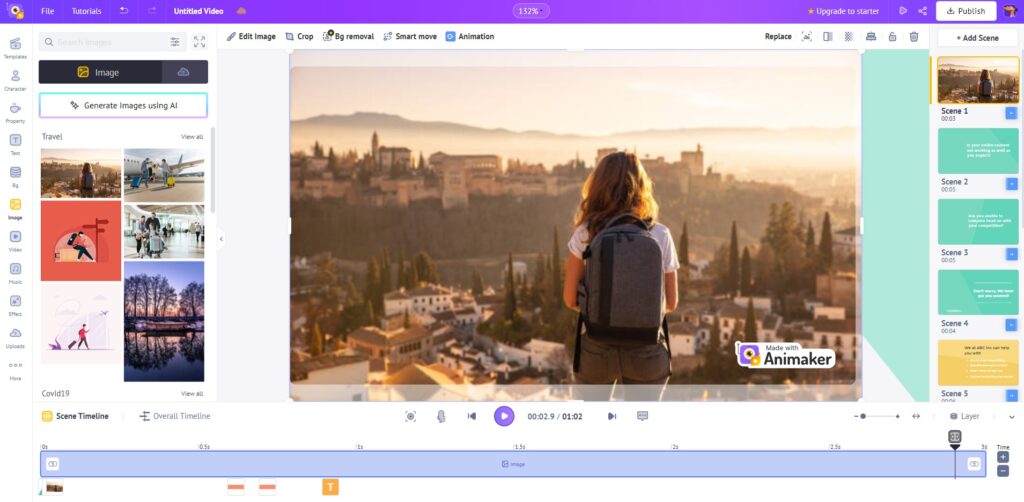Screen dimensions: 1024x502
Task: Click the microphone voiceover icon
Action: [441, 416]
